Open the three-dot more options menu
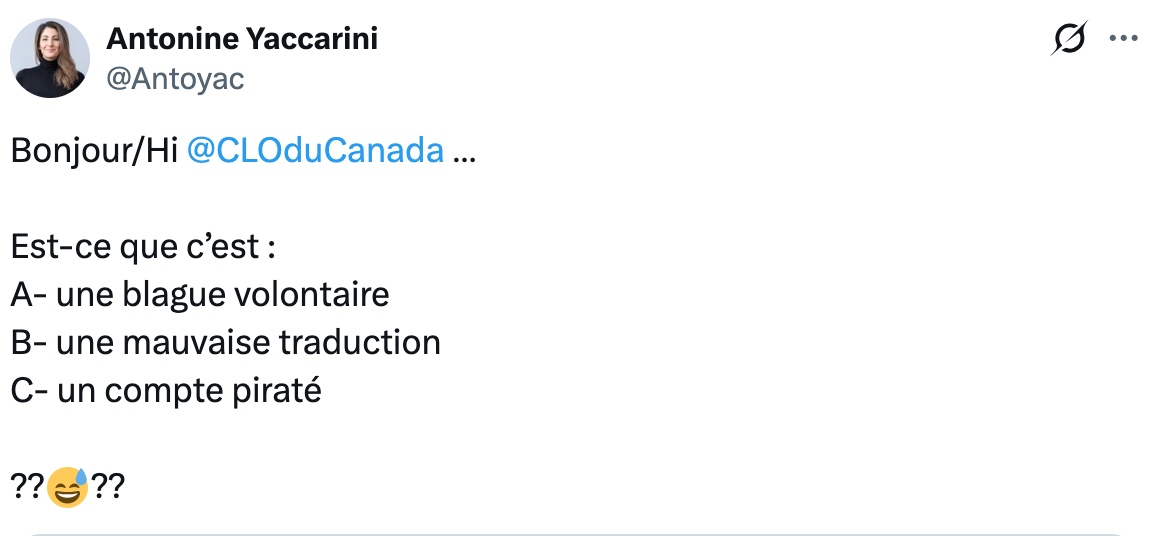1156x536 pixels. 1124,39
